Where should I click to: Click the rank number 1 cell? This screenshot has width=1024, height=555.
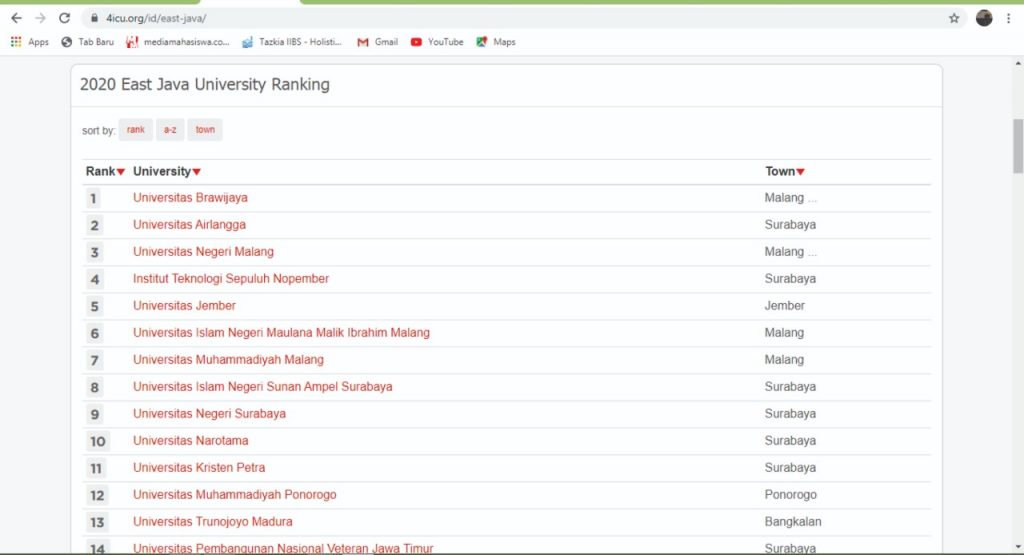click(93, 198)
